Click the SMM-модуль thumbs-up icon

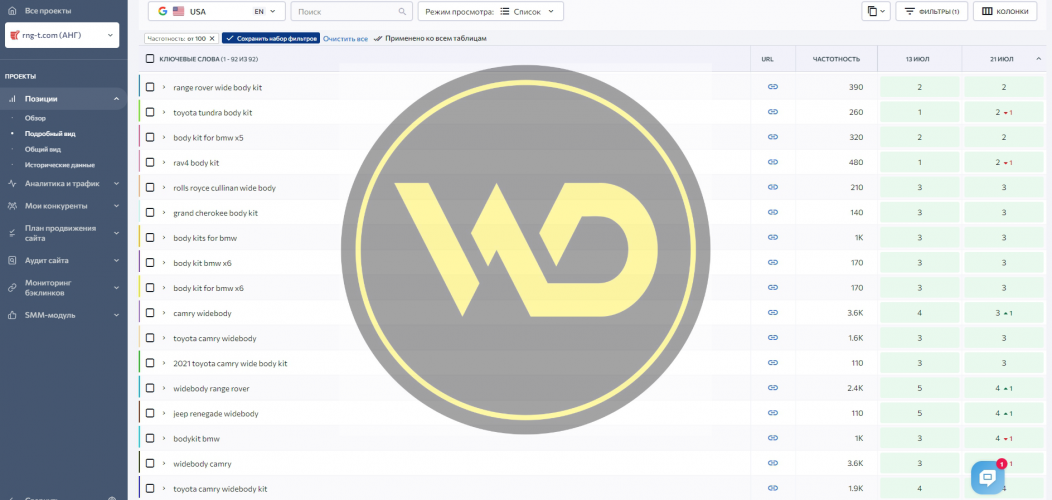(x=12, y=315)
